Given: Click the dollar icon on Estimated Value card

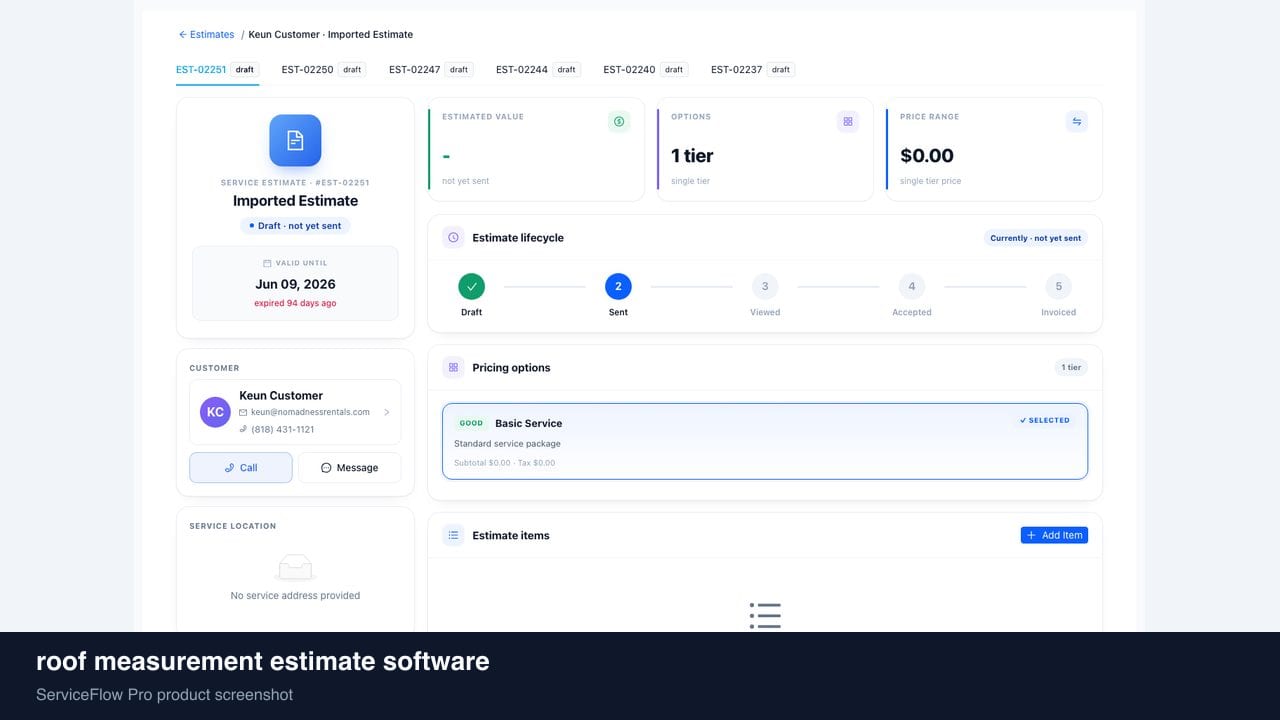Looking at the screenshot, I should click(x=619, y=122).
